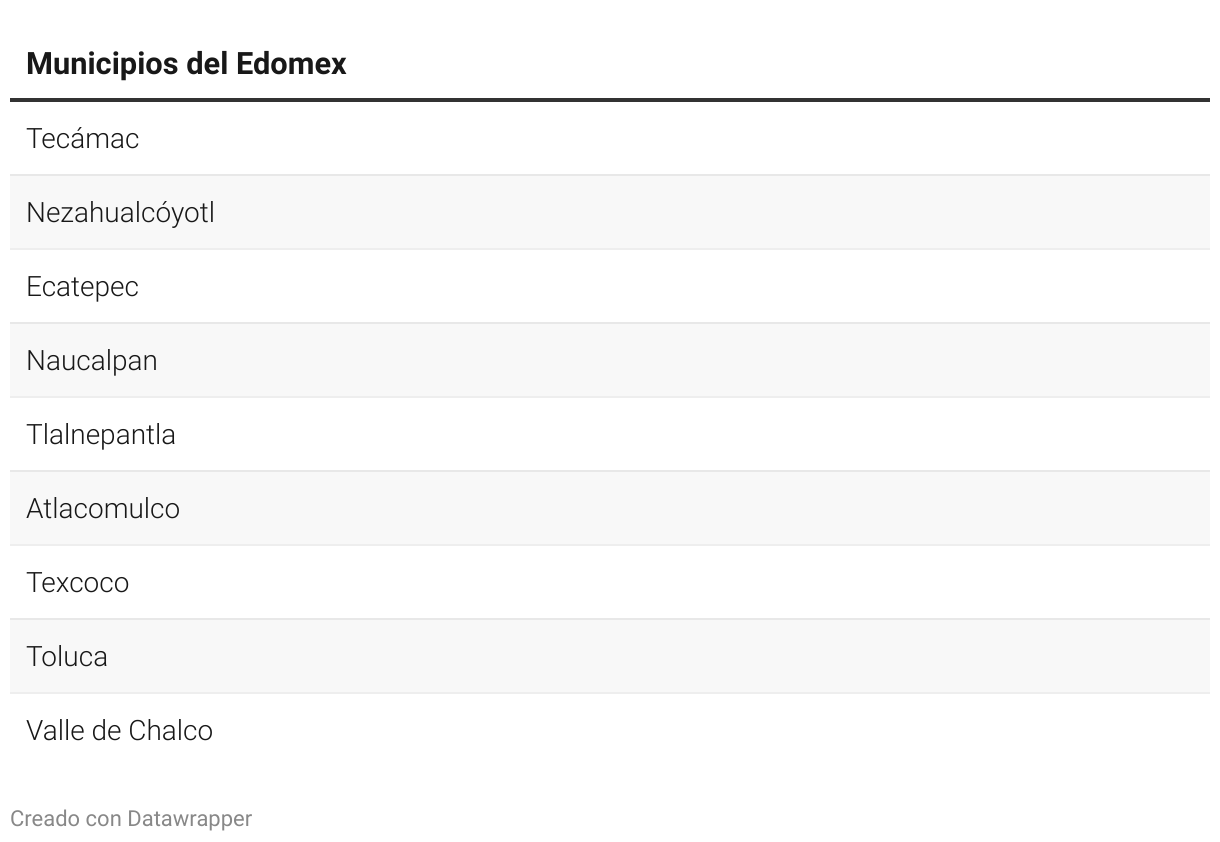
Task: Click the word Valle in last row
Action: [55, 731]
